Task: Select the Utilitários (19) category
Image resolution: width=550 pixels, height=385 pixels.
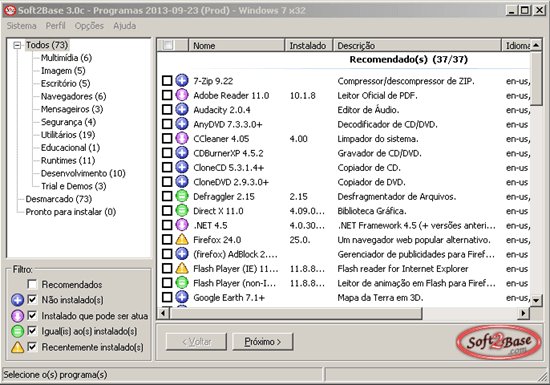Action: pos(68,135)
